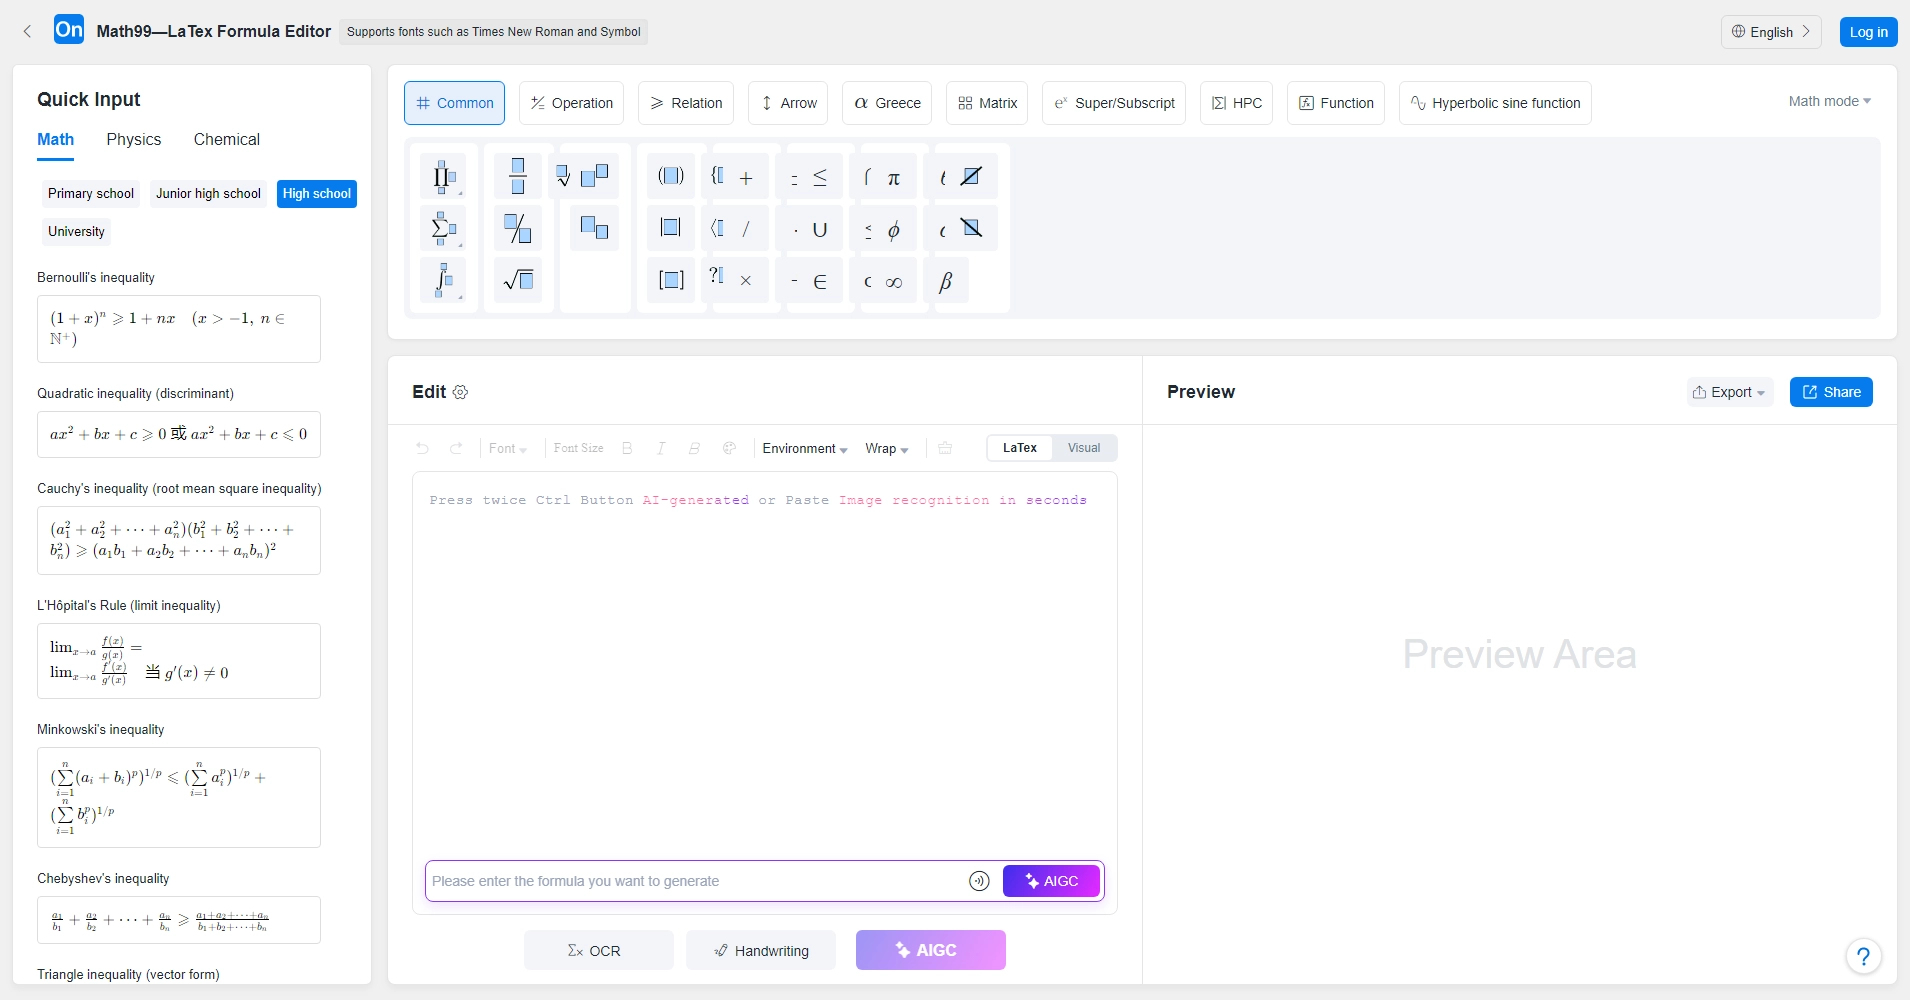Viewport: 1910px width, 1000px height.
Task: Insert the slanted fraction template
Action: [518, 229]
